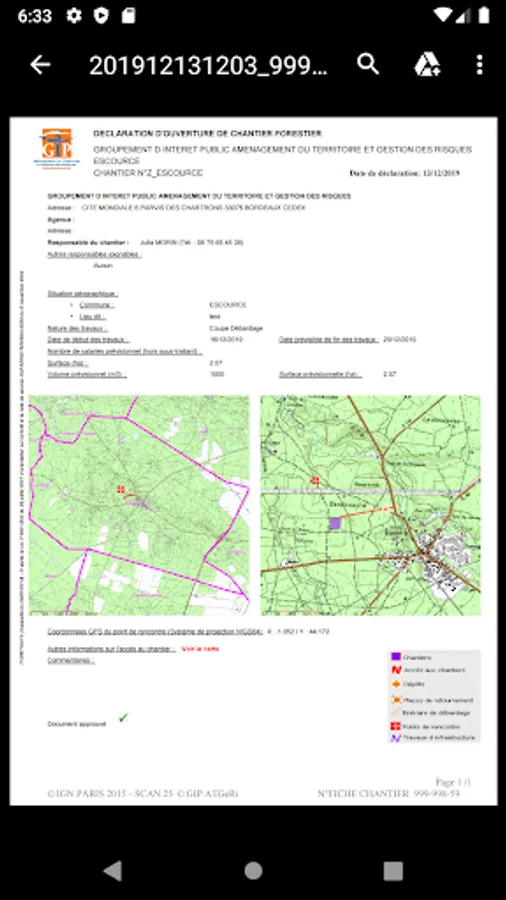506x900 pixels.
Task: Tap the red meeting point marker on left map
Action: (x=120, y=489)
